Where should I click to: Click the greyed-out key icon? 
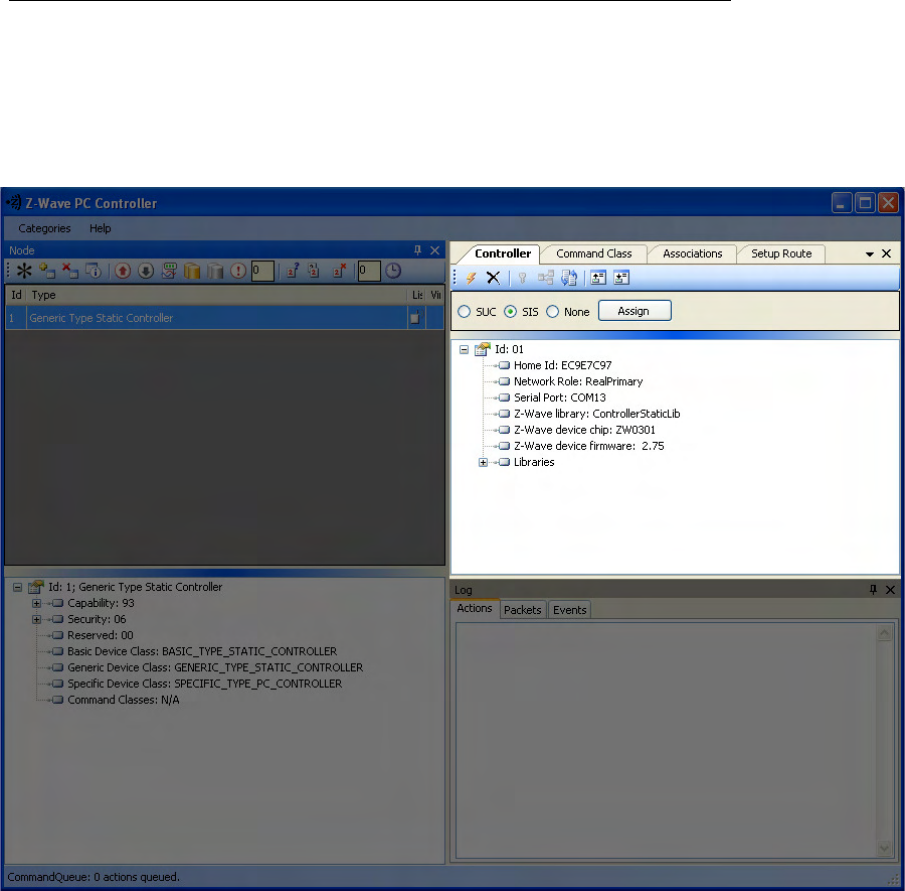[x=522, y=278]
